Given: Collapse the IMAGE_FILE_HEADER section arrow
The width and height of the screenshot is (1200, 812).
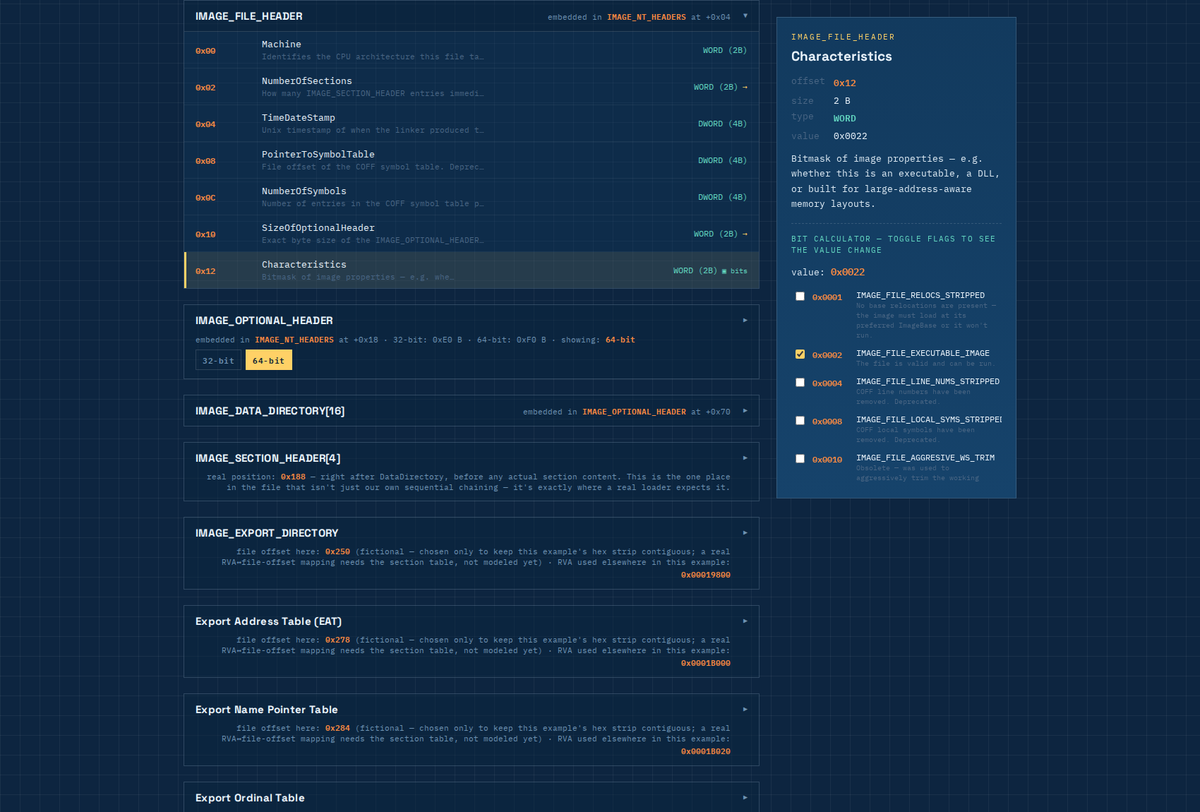Looking at the screenshot, I should tap(745, 16).
